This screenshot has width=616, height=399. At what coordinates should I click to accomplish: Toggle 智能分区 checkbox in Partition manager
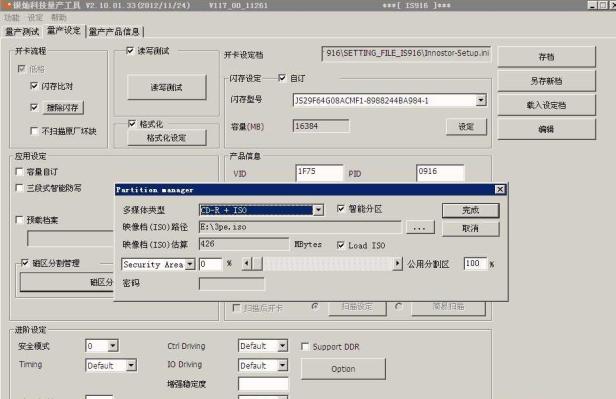(341, 209)
